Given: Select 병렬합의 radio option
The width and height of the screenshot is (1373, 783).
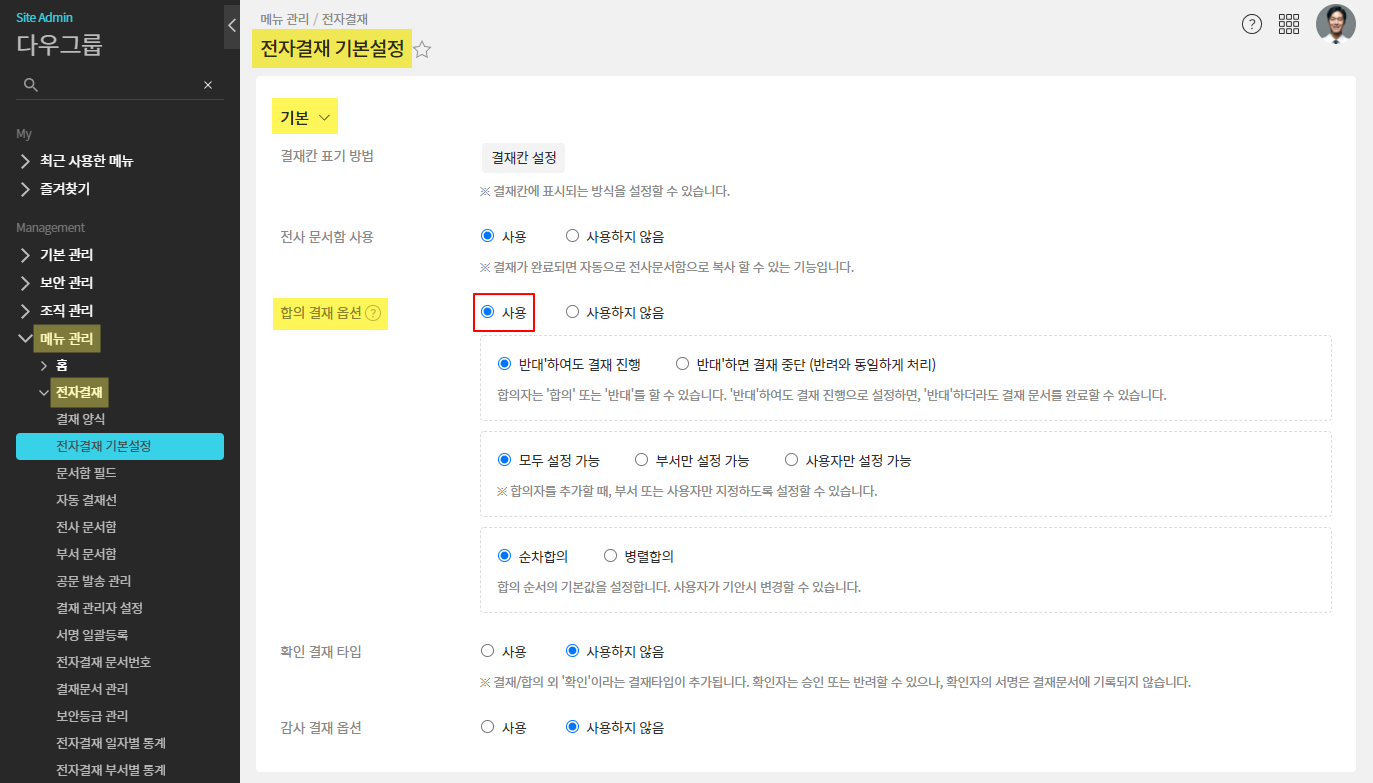Looking at the screenshot, I should pos(611,556).
